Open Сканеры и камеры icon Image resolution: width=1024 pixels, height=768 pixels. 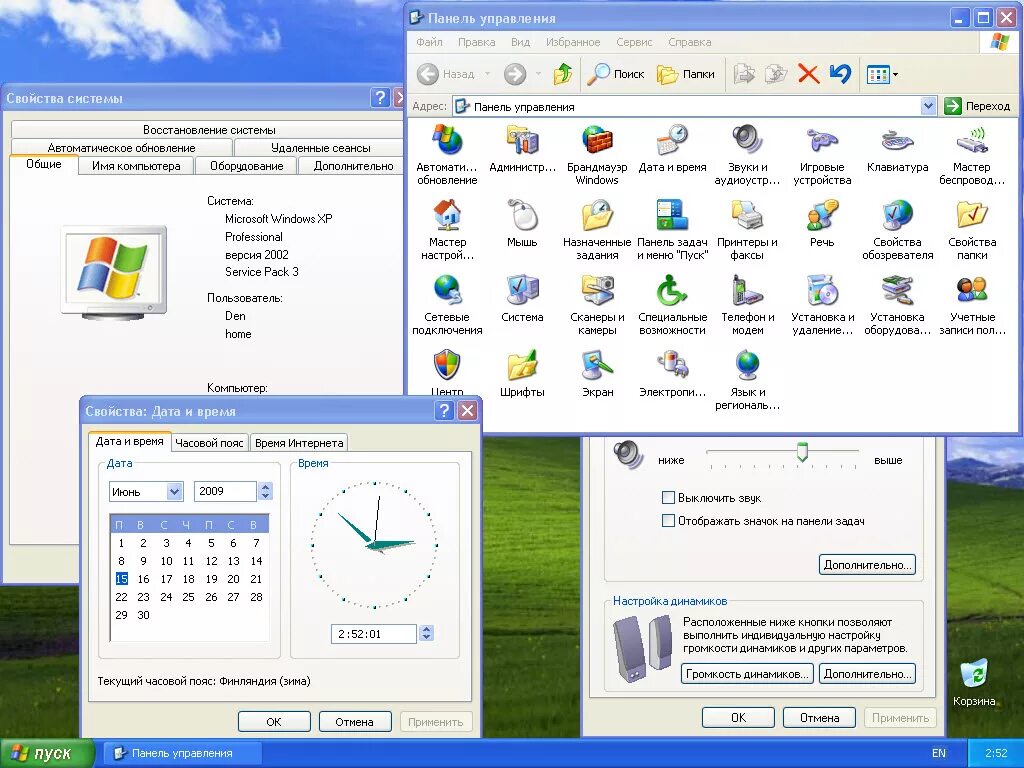tap(597, 305)
